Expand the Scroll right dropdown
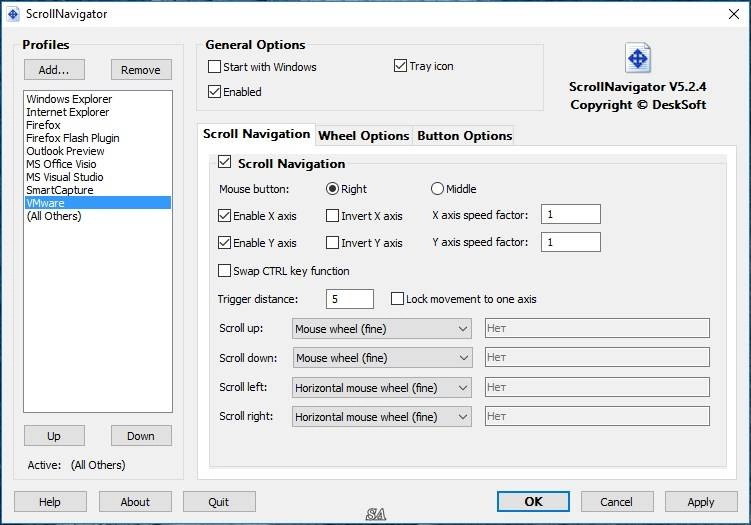 382,417
